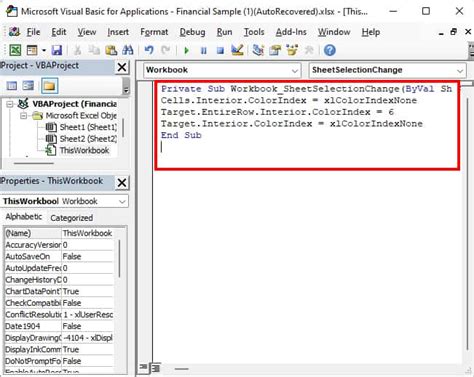This screenshot has width=474, height=377.
Task: Open the Insert menu
Action: [x=118, y=32]
